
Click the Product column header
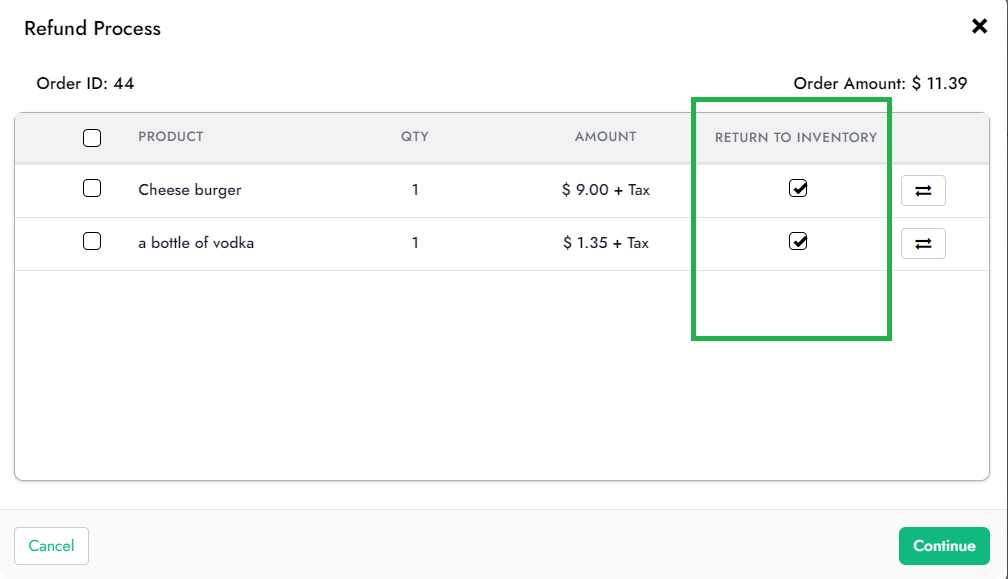171,137
